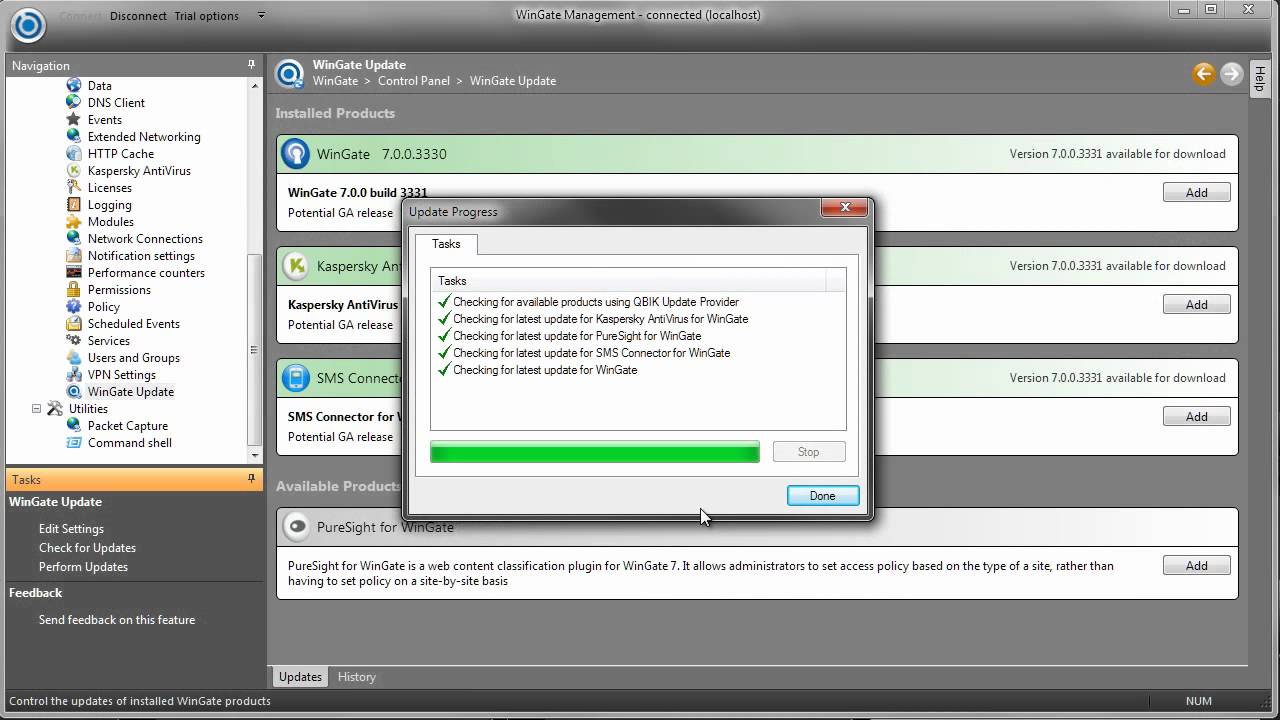The width and height of the screenshot is (1280, 720).
Task: Switch to the History tab
Action: (x=357, y=677)
